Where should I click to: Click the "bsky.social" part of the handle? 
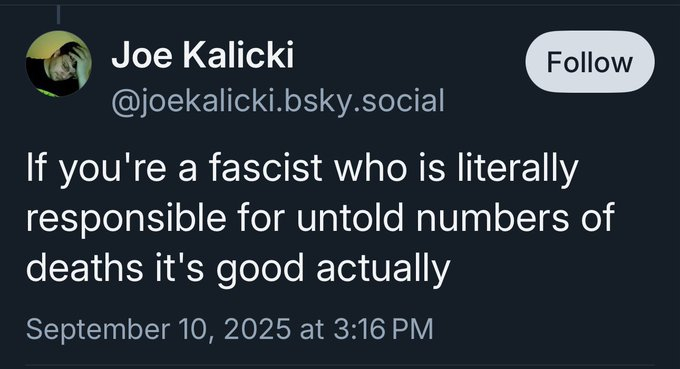pyautogui.click(x=365, y=102)
